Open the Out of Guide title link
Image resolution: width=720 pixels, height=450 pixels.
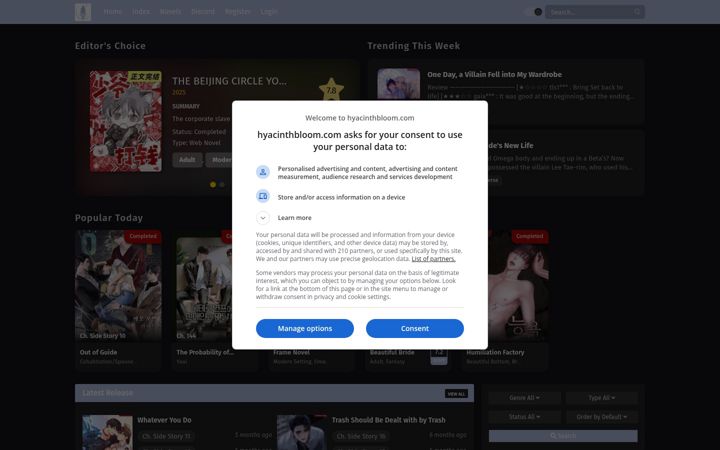click(x=98, y=352)
